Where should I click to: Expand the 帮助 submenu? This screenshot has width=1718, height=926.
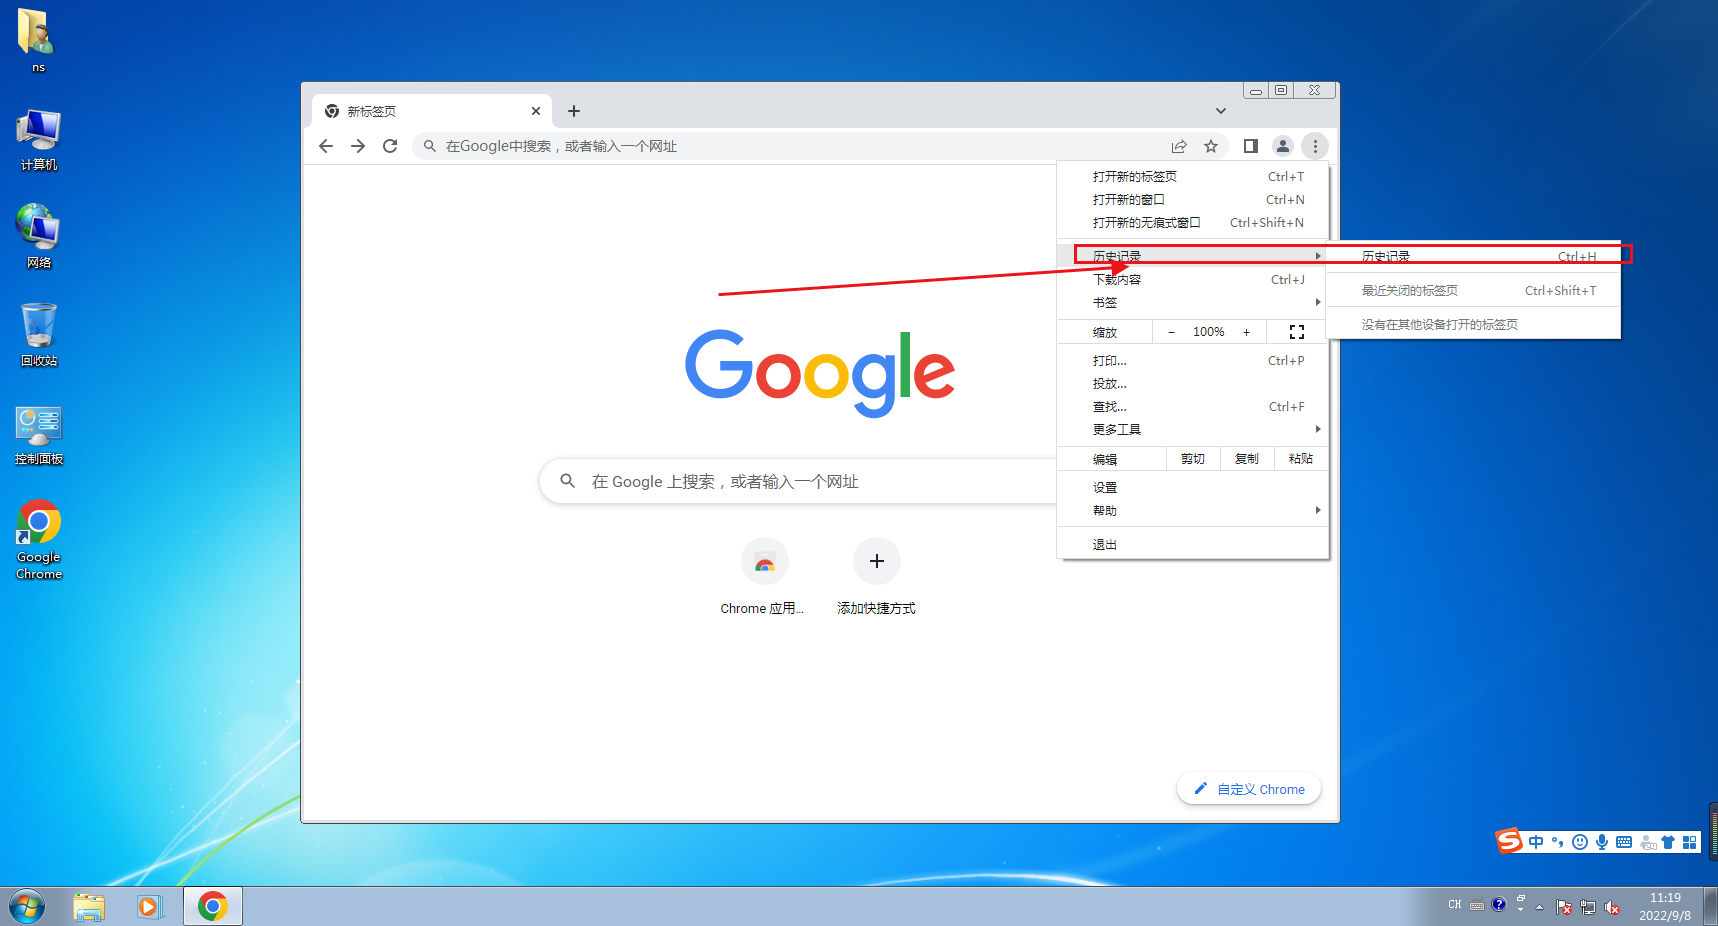[1193, 510]
